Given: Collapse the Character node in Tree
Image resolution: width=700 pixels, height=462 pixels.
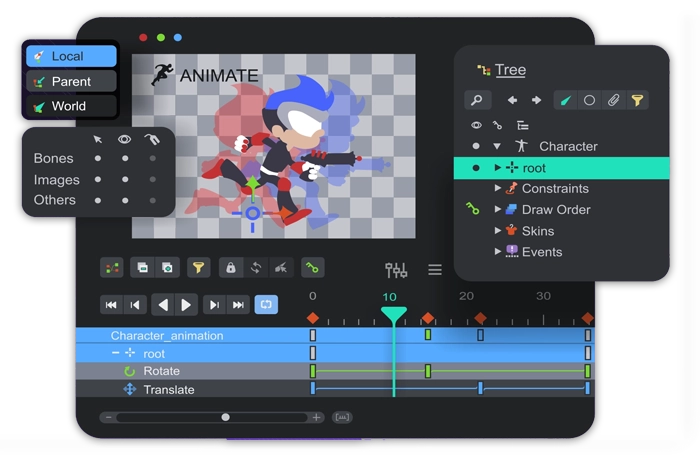Looking at the screenshot, I should coord(497,146).
